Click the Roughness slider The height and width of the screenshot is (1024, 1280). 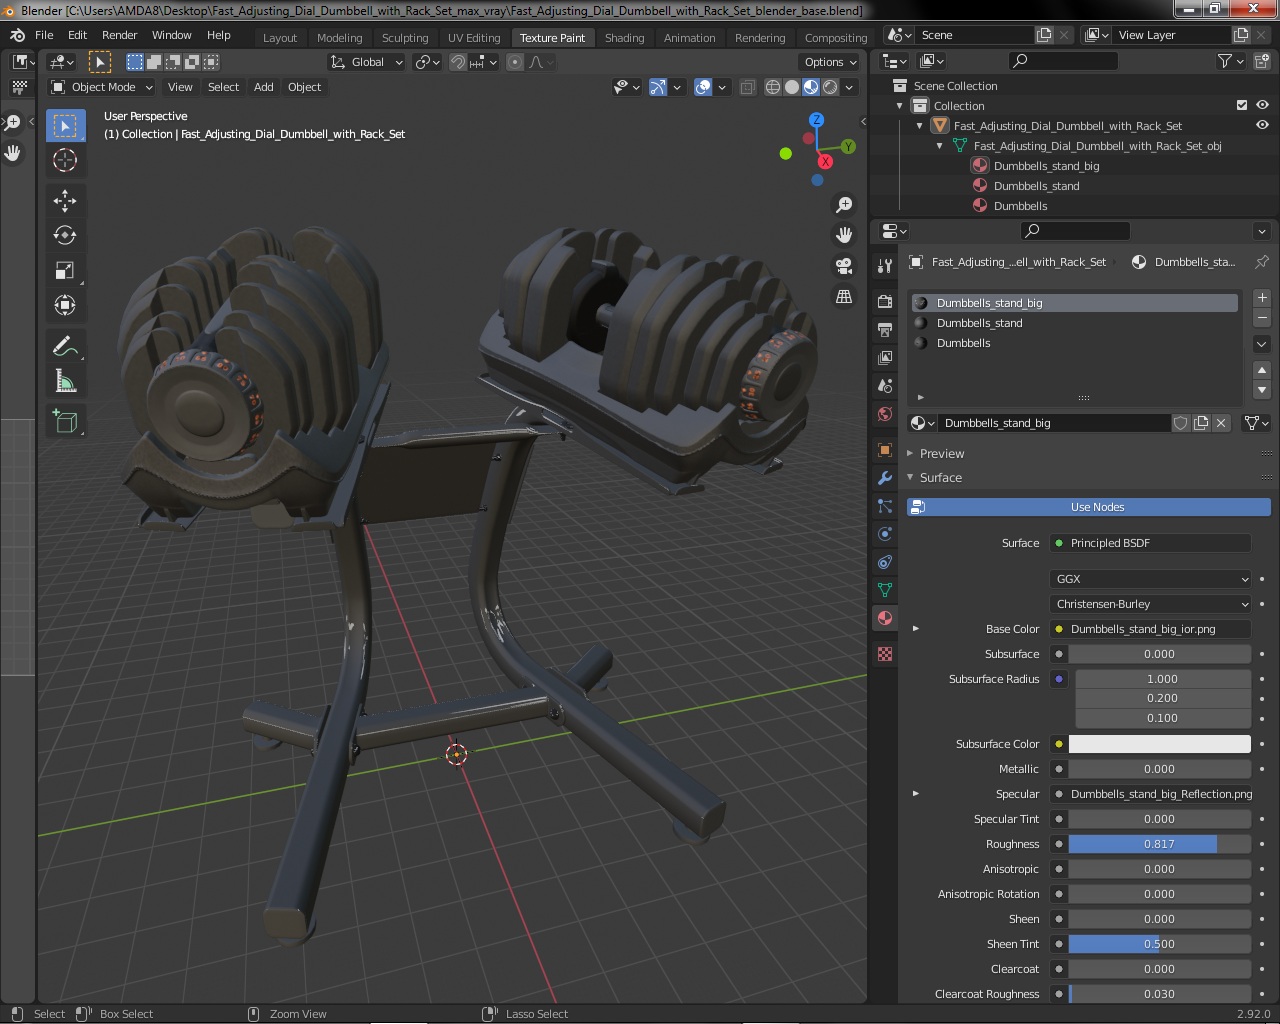[x=1159, y=844]
